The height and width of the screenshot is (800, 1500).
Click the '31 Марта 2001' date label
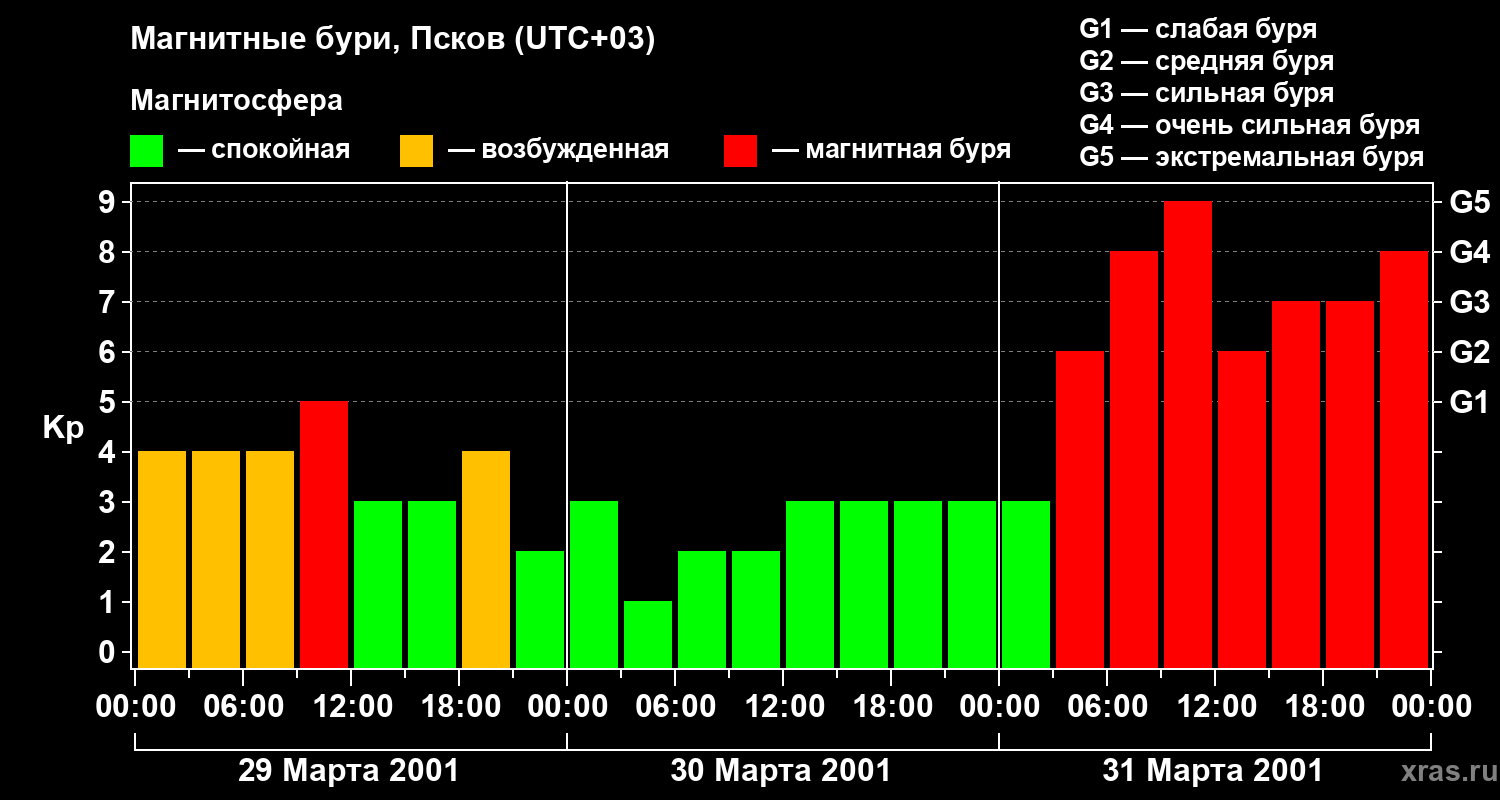[1212, 771]
